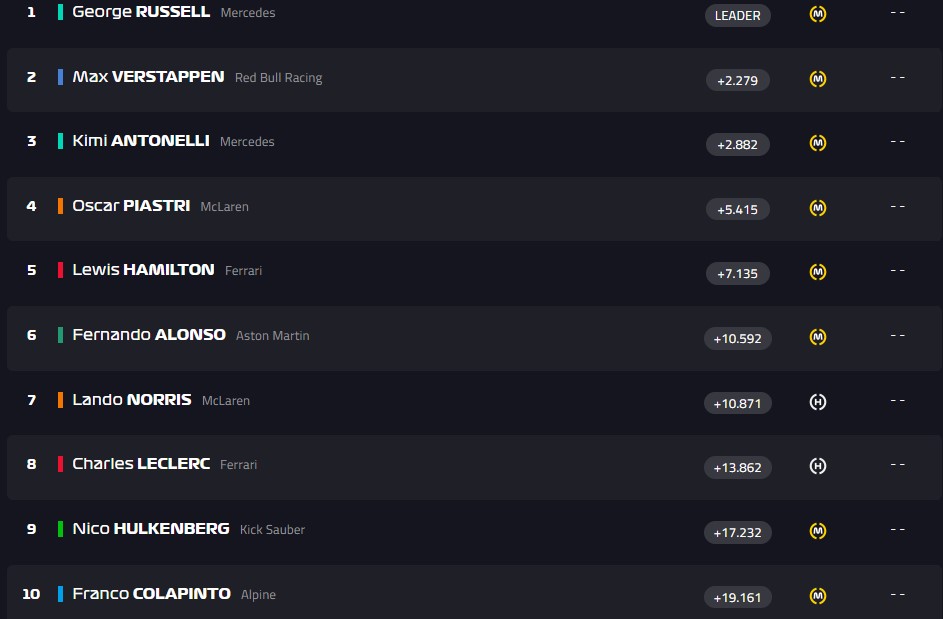Click position number 8 for Leclerc
943x619 pixels.
pos(31,464)
